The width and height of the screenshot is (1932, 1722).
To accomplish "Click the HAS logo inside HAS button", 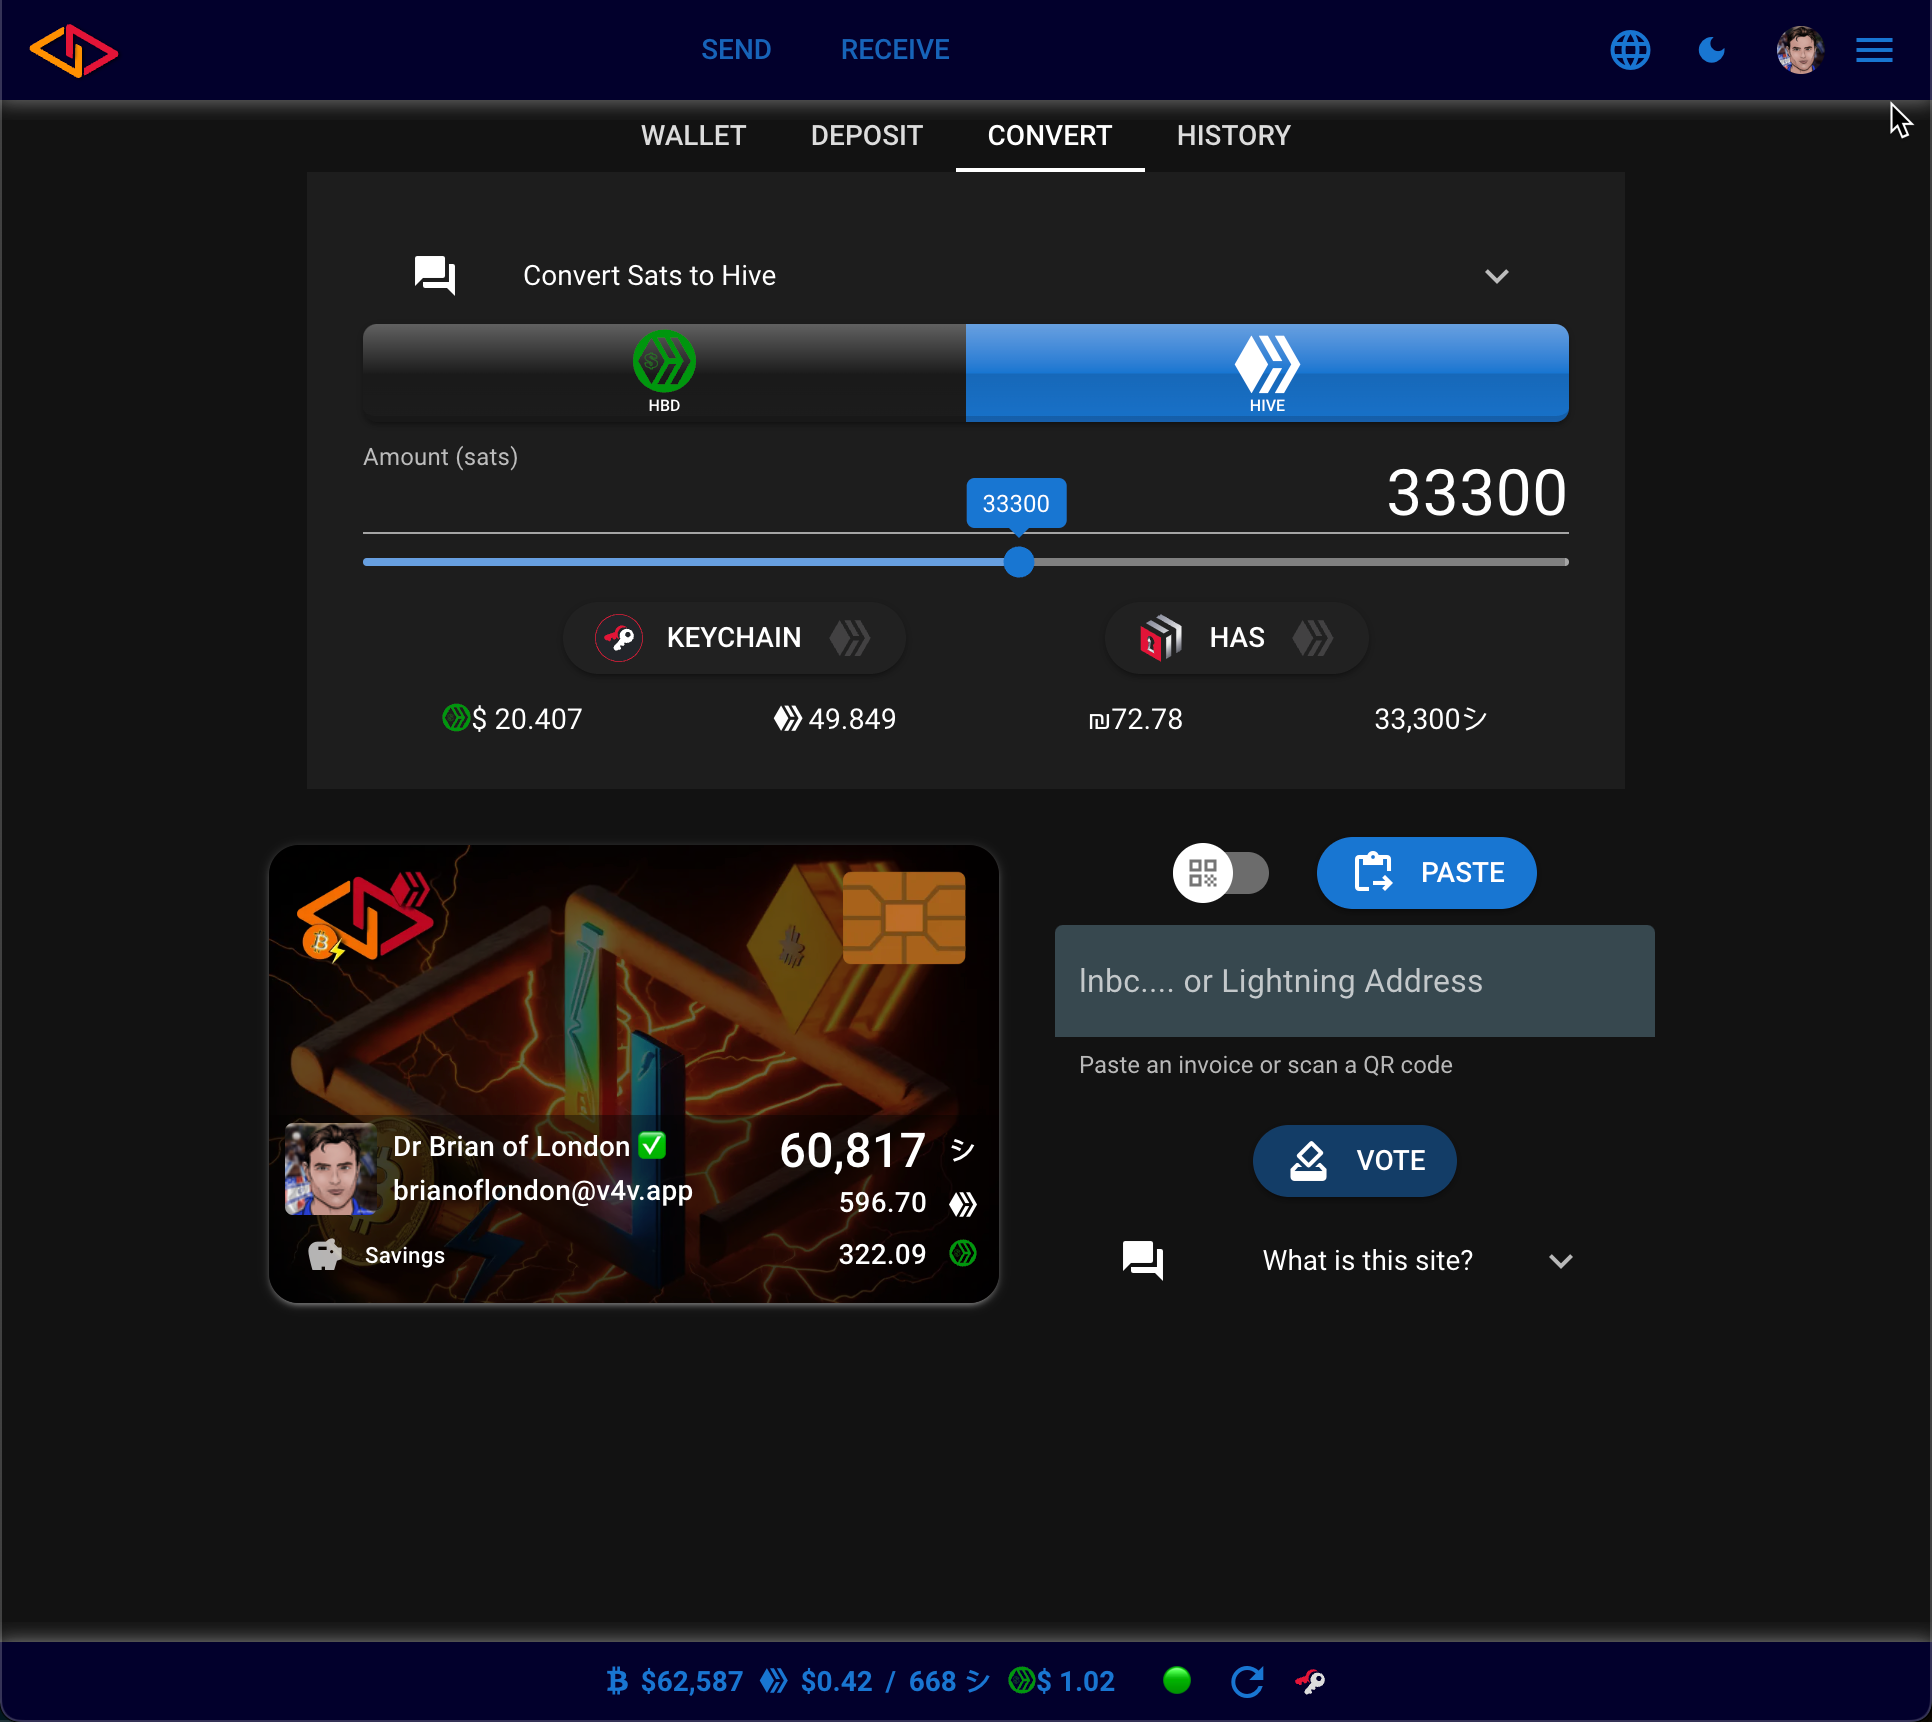I will click(x=1161, y=638).
